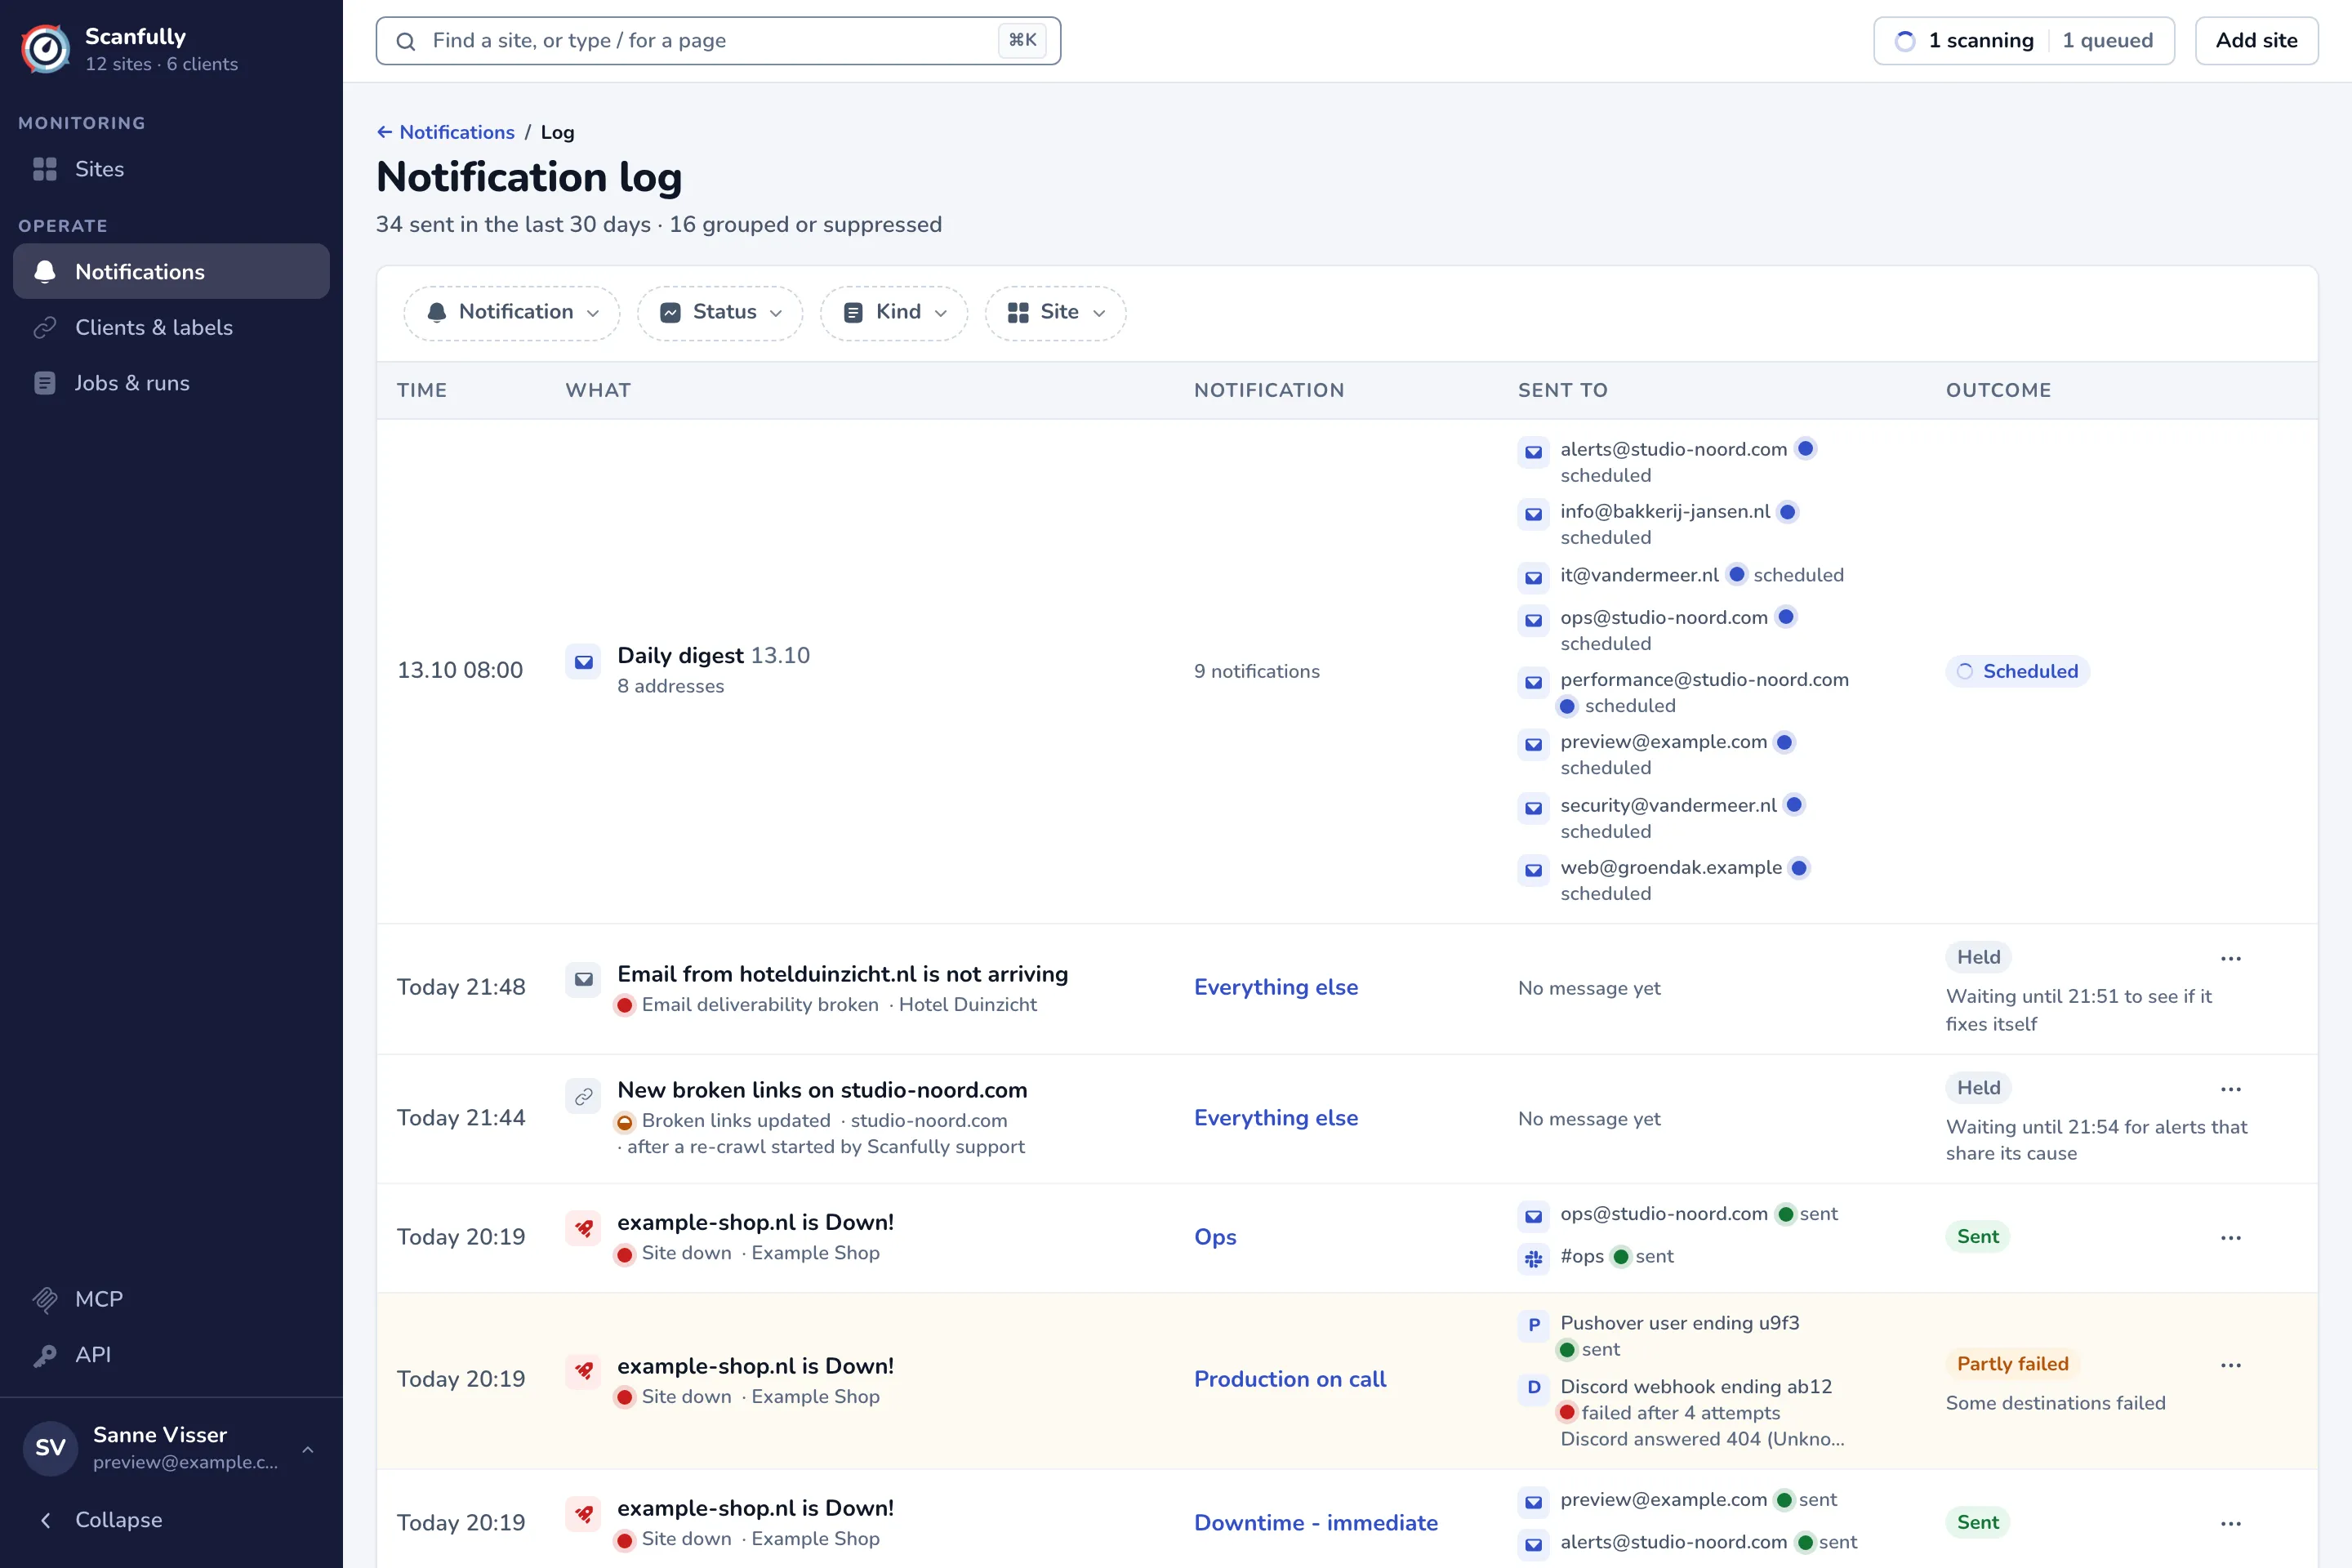The width and height of the screenshot is (2352, 1568).
Task: Open Production on call notification
Action: coord(1290,1379)
